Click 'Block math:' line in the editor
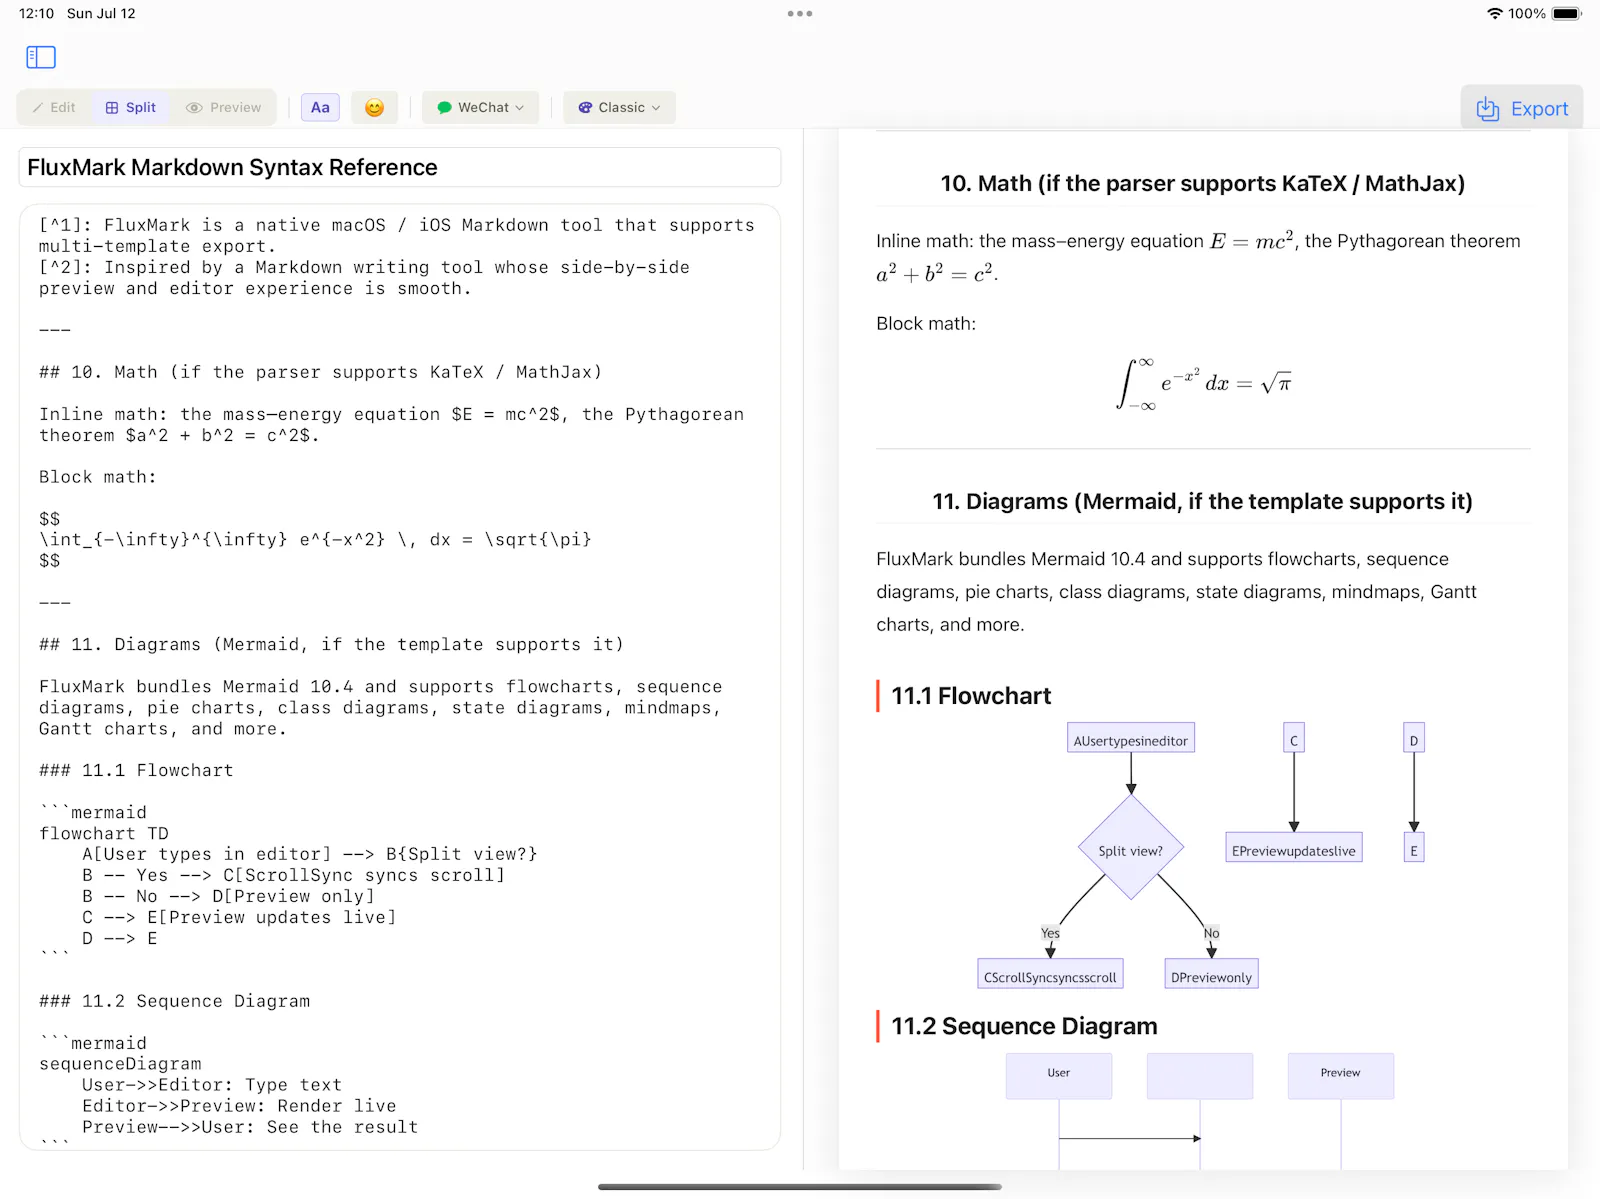 click(98, 477)
